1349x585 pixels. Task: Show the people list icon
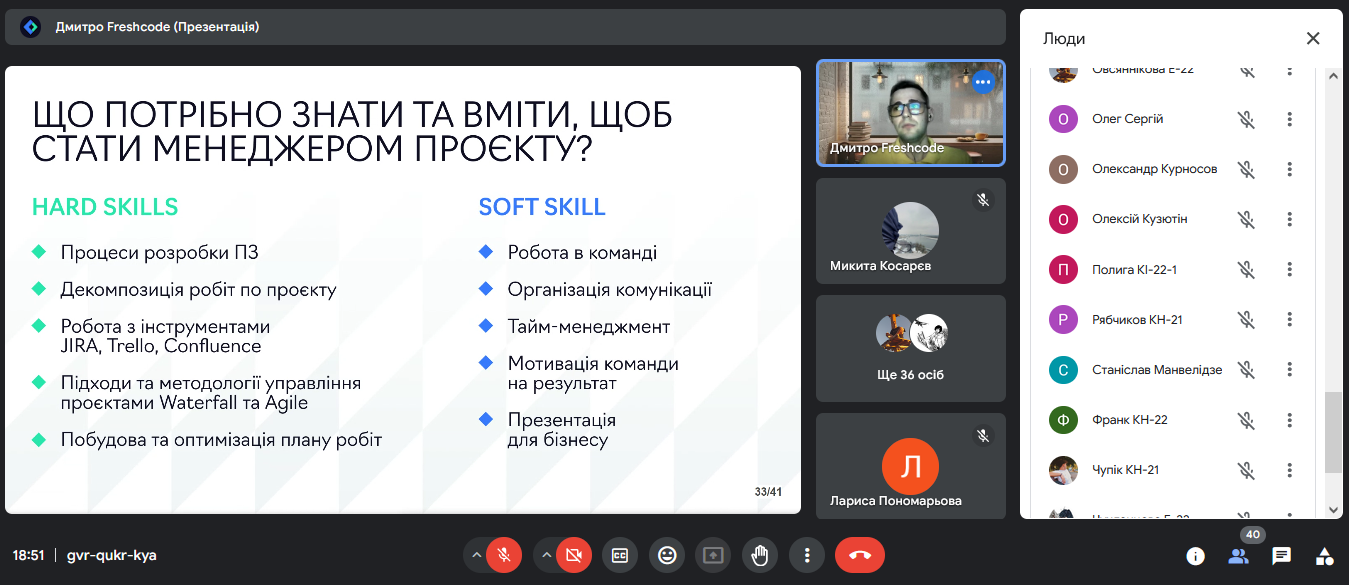click(1238, 556)
